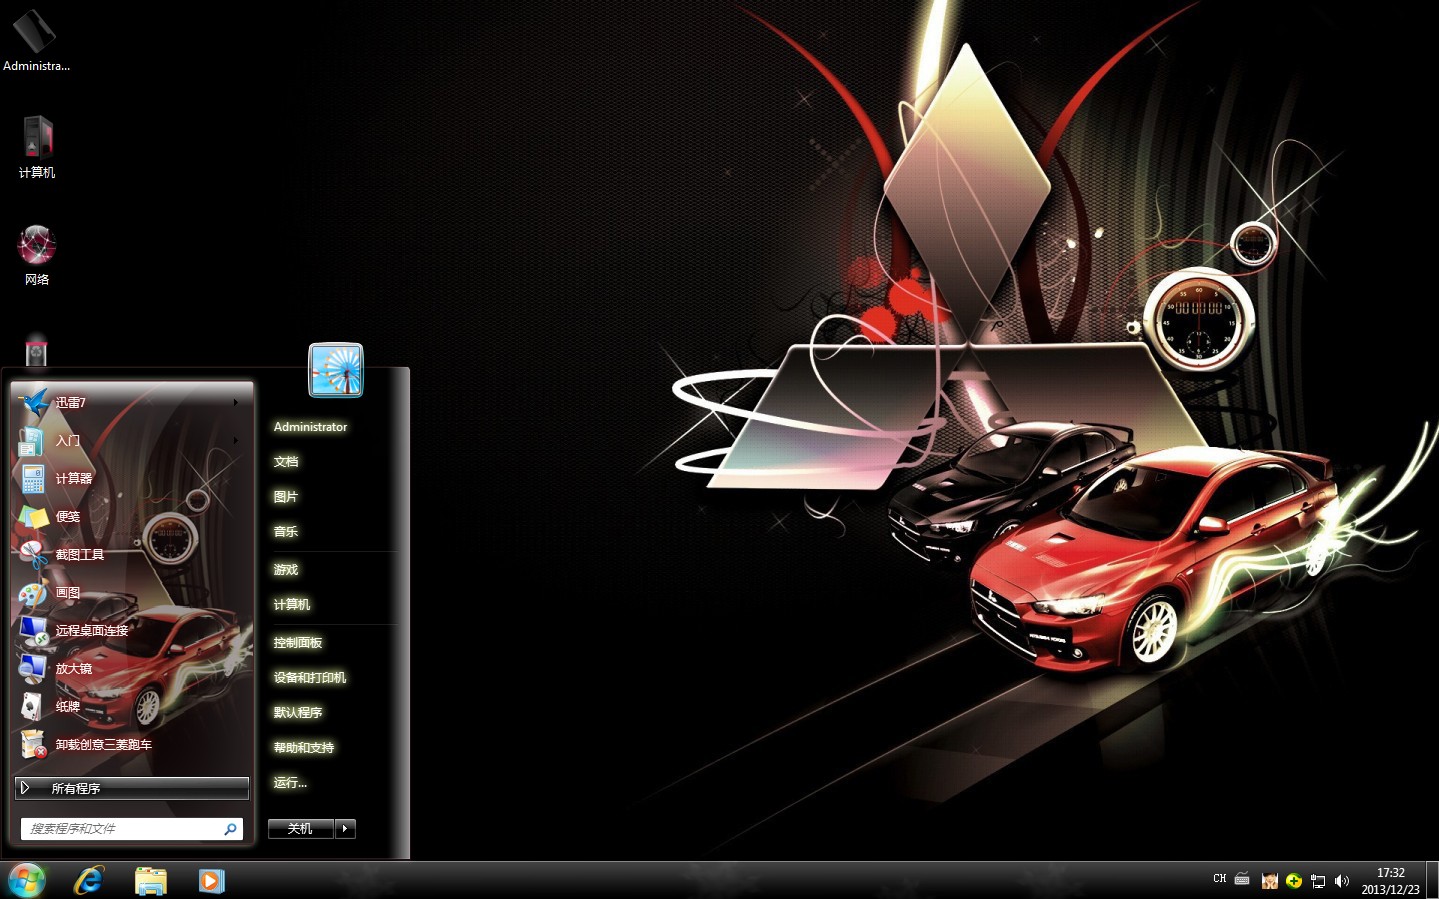The height and width of the screenshot is (899, 1439).
Task: Click the Windows Start orb
Action: 27,880
